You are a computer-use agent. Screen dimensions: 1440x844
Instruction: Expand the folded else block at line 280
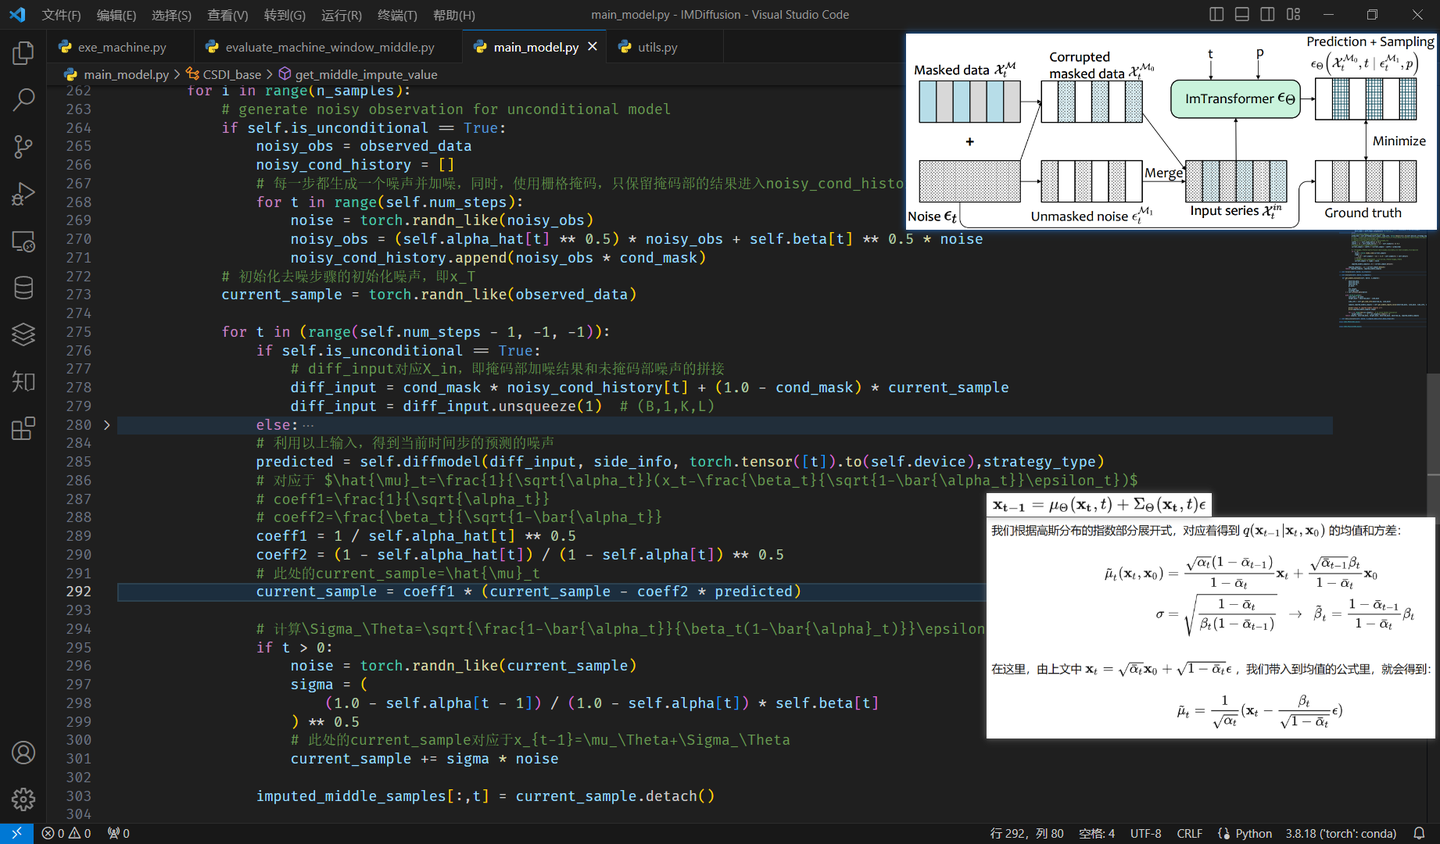[x=107, y=425]
